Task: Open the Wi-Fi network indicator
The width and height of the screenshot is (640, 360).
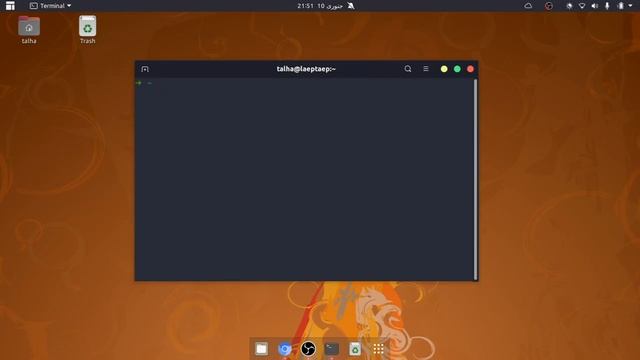Action: [x=582, y=6]
